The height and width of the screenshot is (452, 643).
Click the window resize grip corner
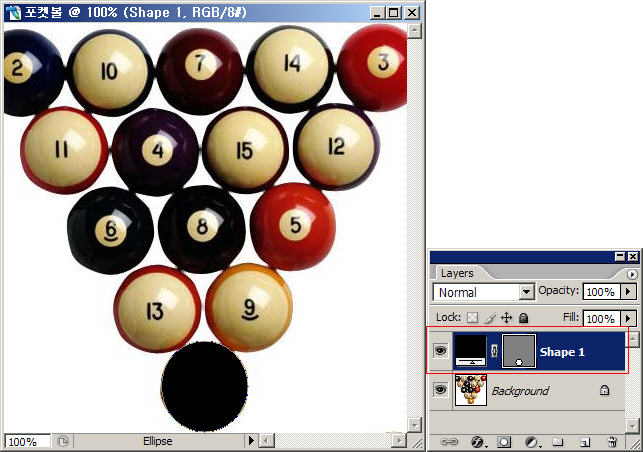coord(415,442)
